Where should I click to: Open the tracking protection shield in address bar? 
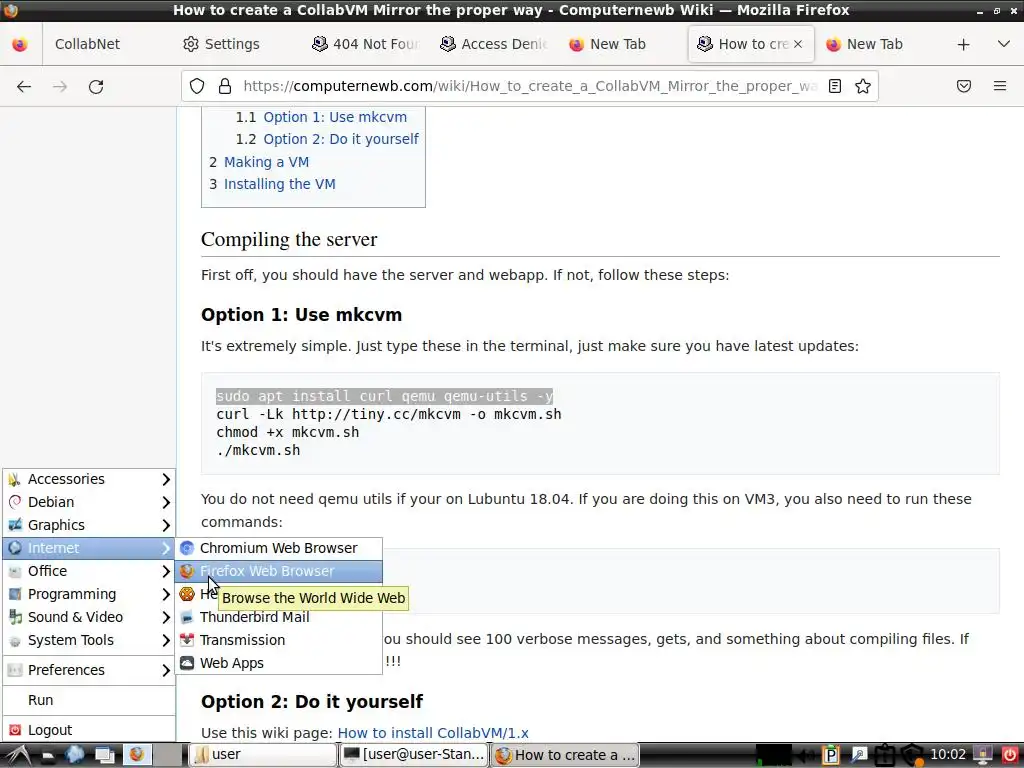(197, 86)
